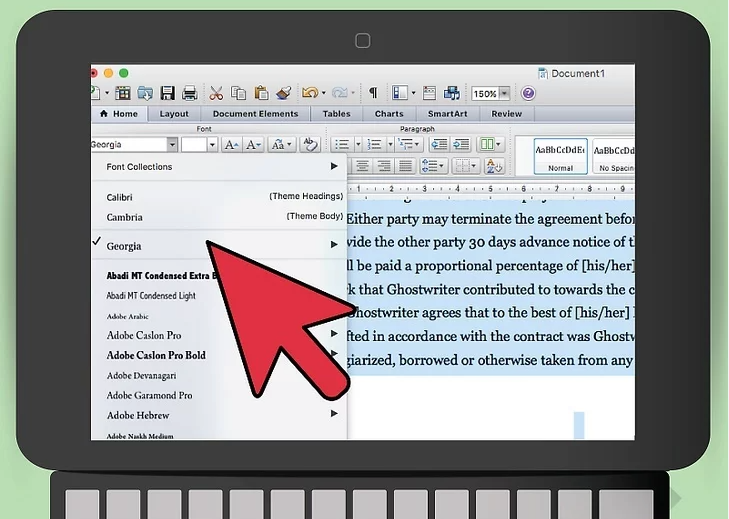Screen dimensions: 729x519
Task: Open the Tables tab
Action: 337,114
